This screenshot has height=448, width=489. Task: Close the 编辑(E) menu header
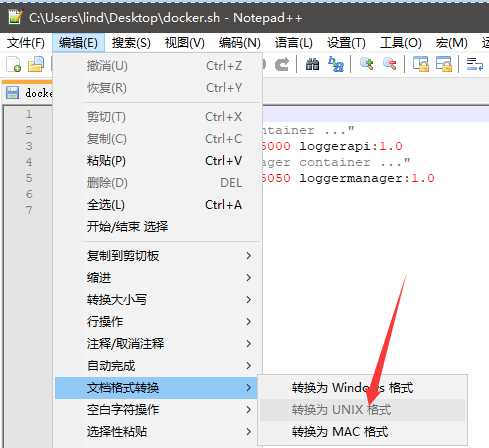click(78, 43)
